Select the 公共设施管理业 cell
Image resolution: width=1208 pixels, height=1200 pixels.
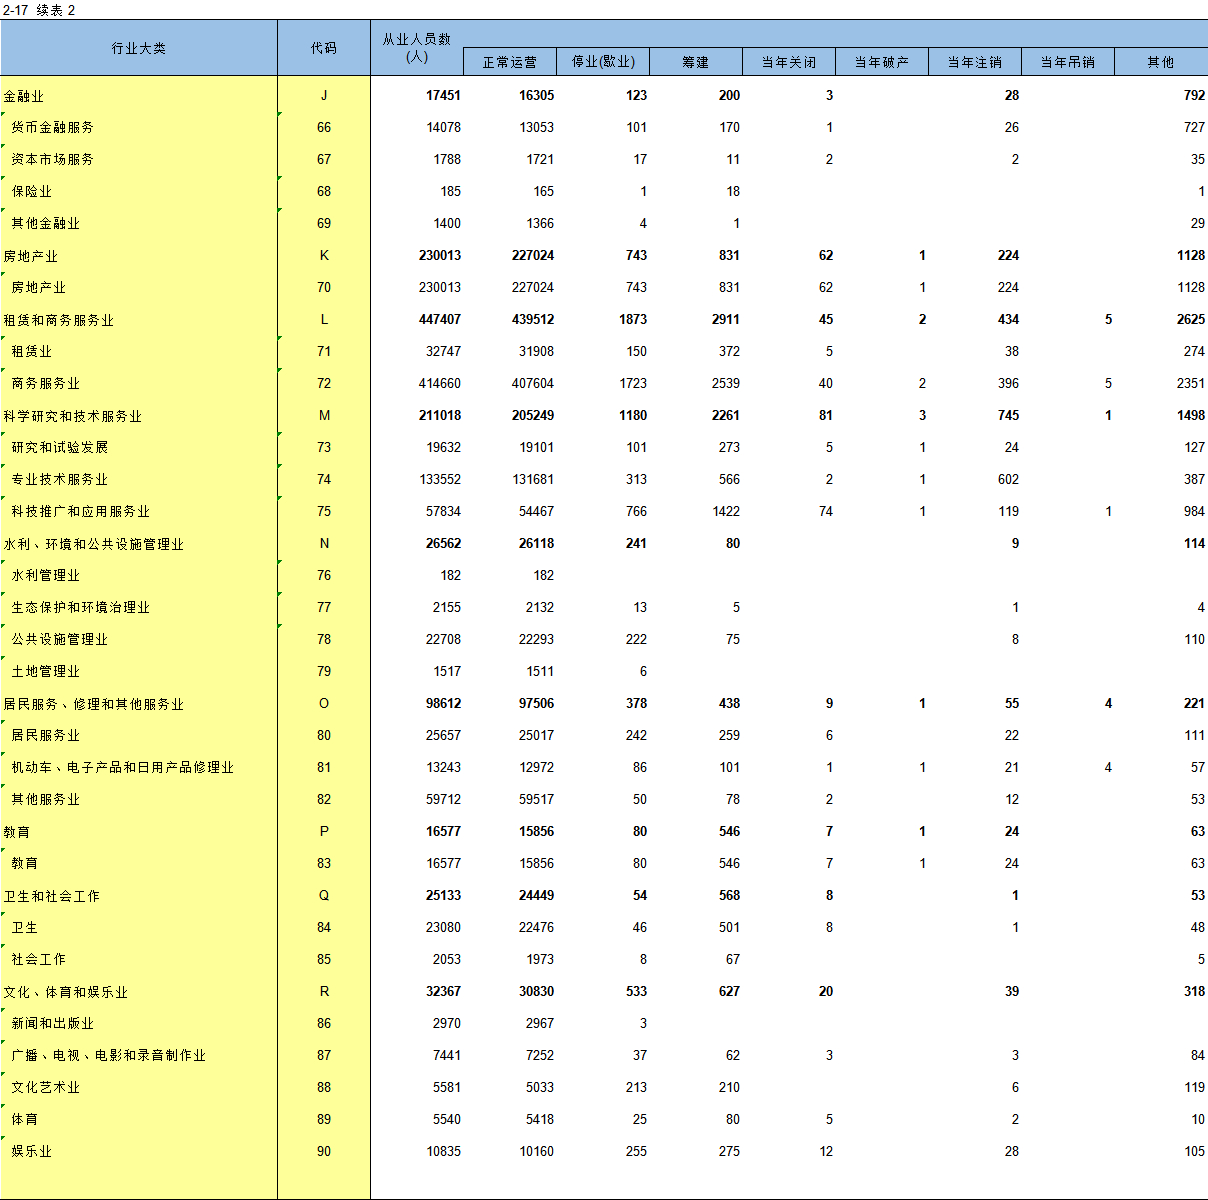pyautogui.click(x=139, y=640)
